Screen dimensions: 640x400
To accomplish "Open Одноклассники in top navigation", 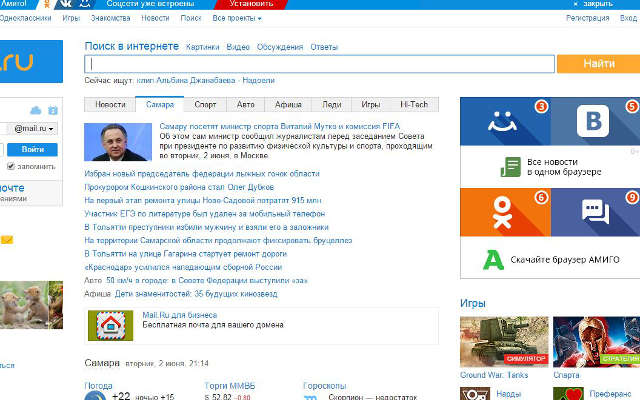I will coord(25,18).
